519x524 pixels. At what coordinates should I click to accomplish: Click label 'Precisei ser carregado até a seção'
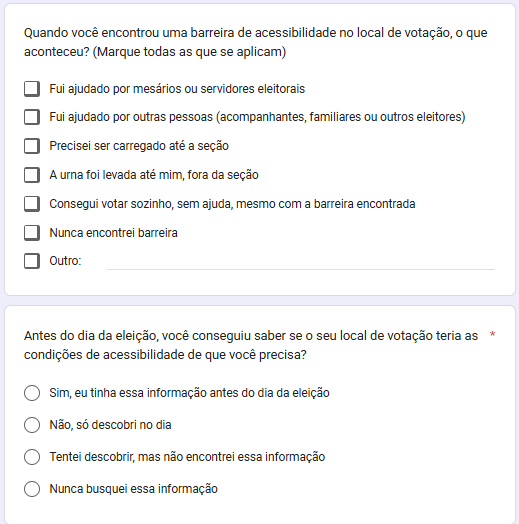tap(139, 146)
